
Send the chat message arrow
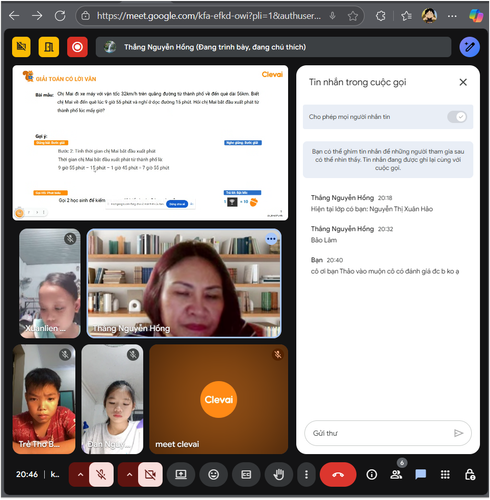click(x=459, y=433)
